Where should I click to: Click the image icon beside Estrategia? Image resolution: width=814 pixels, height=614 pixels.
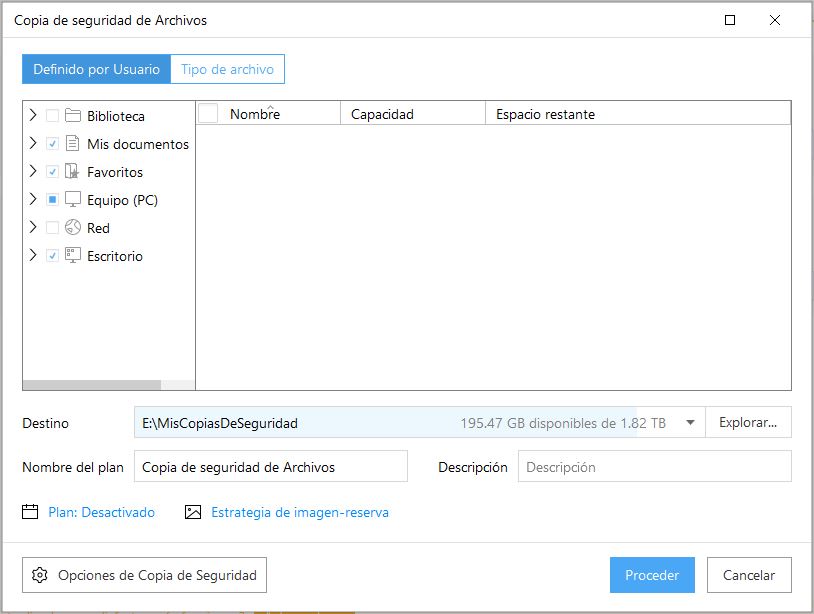coord(193,512)
